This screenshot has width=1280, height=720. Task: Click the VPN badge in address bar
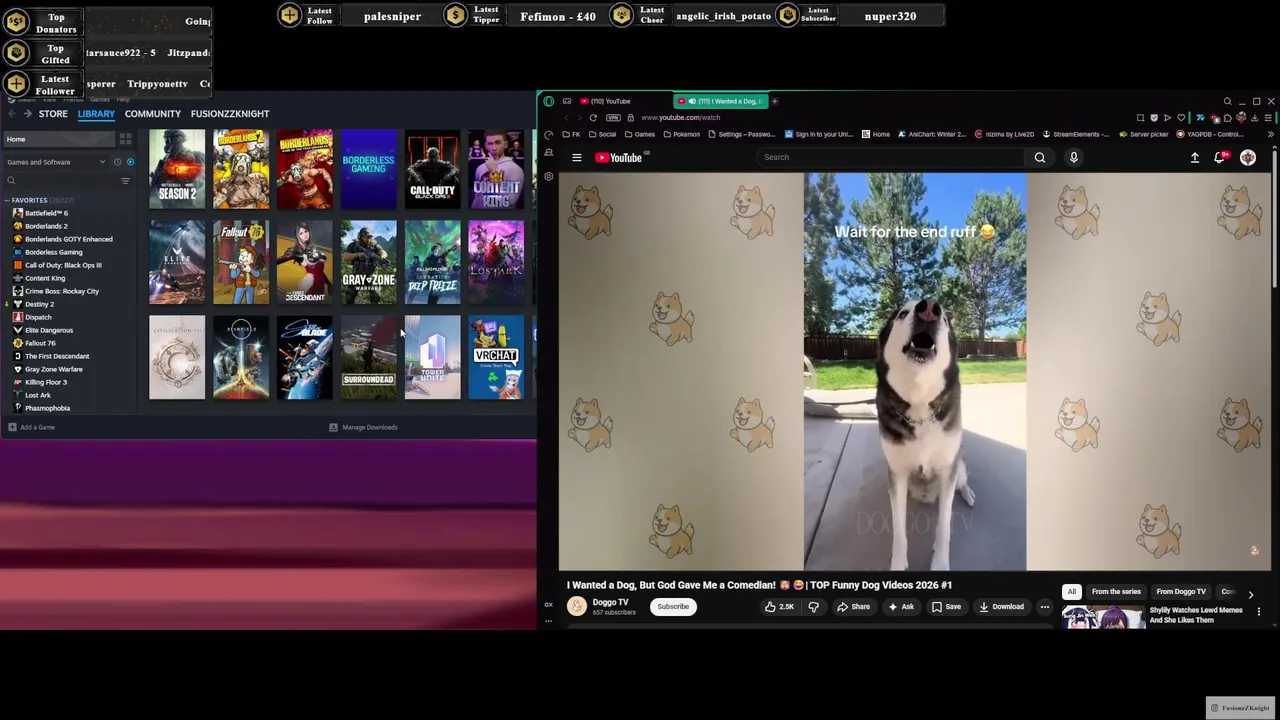click(613, 117)
